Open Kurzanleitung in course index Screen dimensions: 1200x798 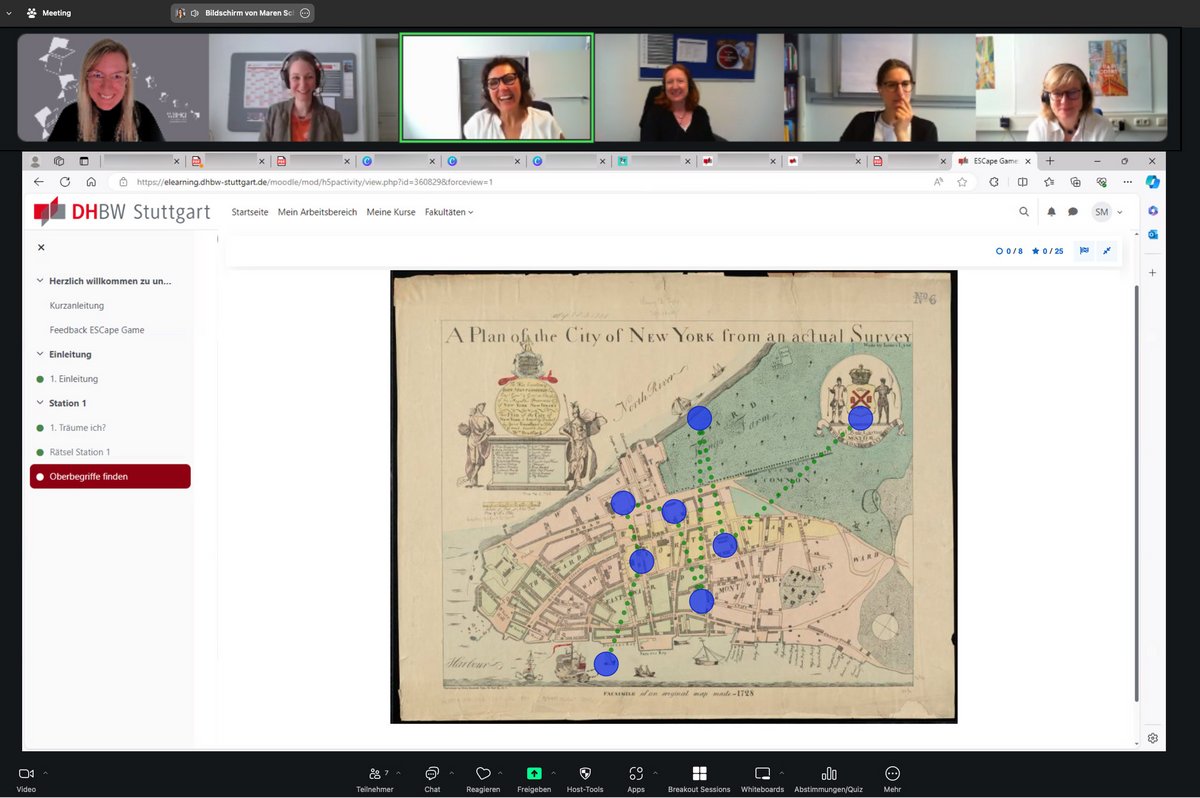[77, 306]
